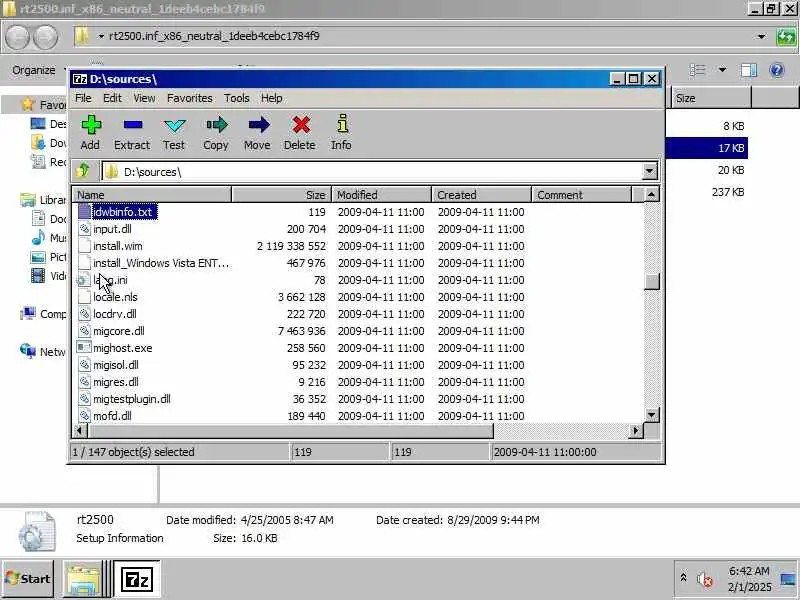
Task: Change Explorer view mode icon
Action: [x=697, y=70]
